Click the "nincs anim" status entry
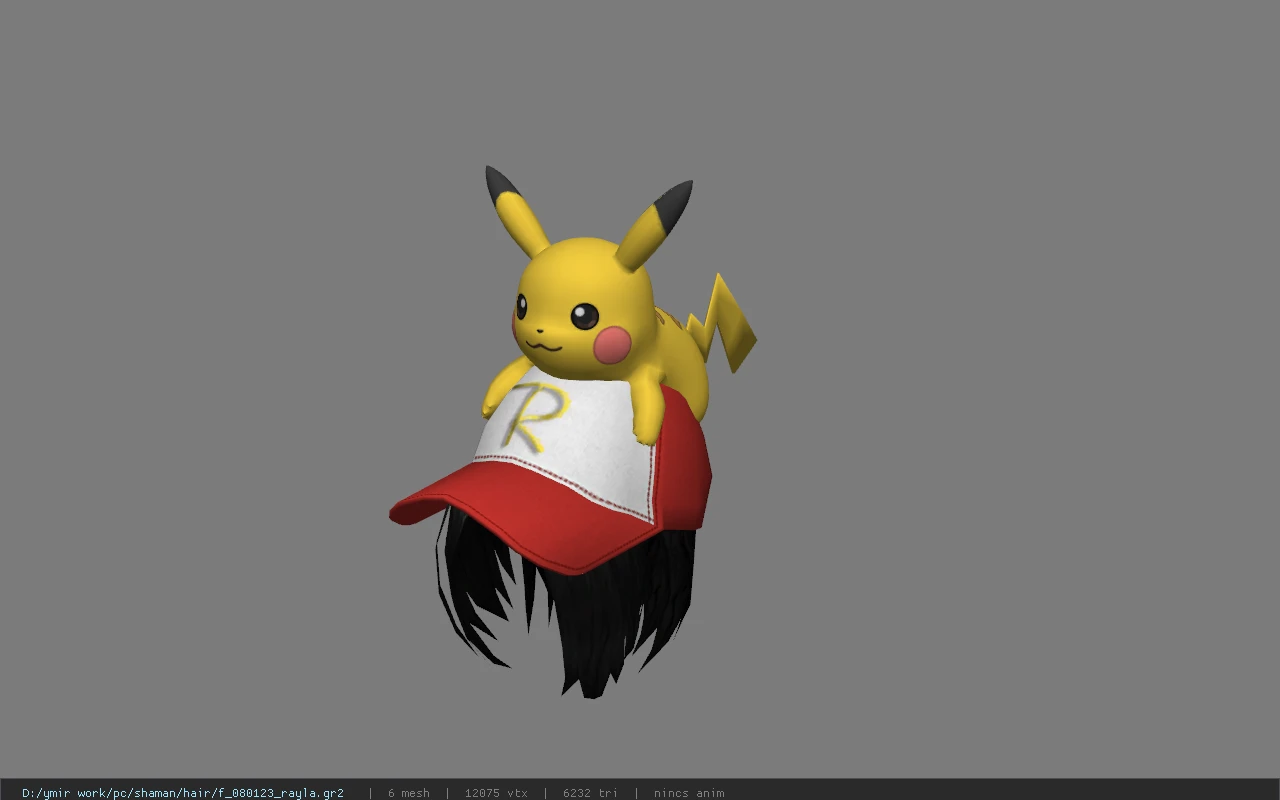The width and height of the screenshot is (1280, 800). point(689,793)
